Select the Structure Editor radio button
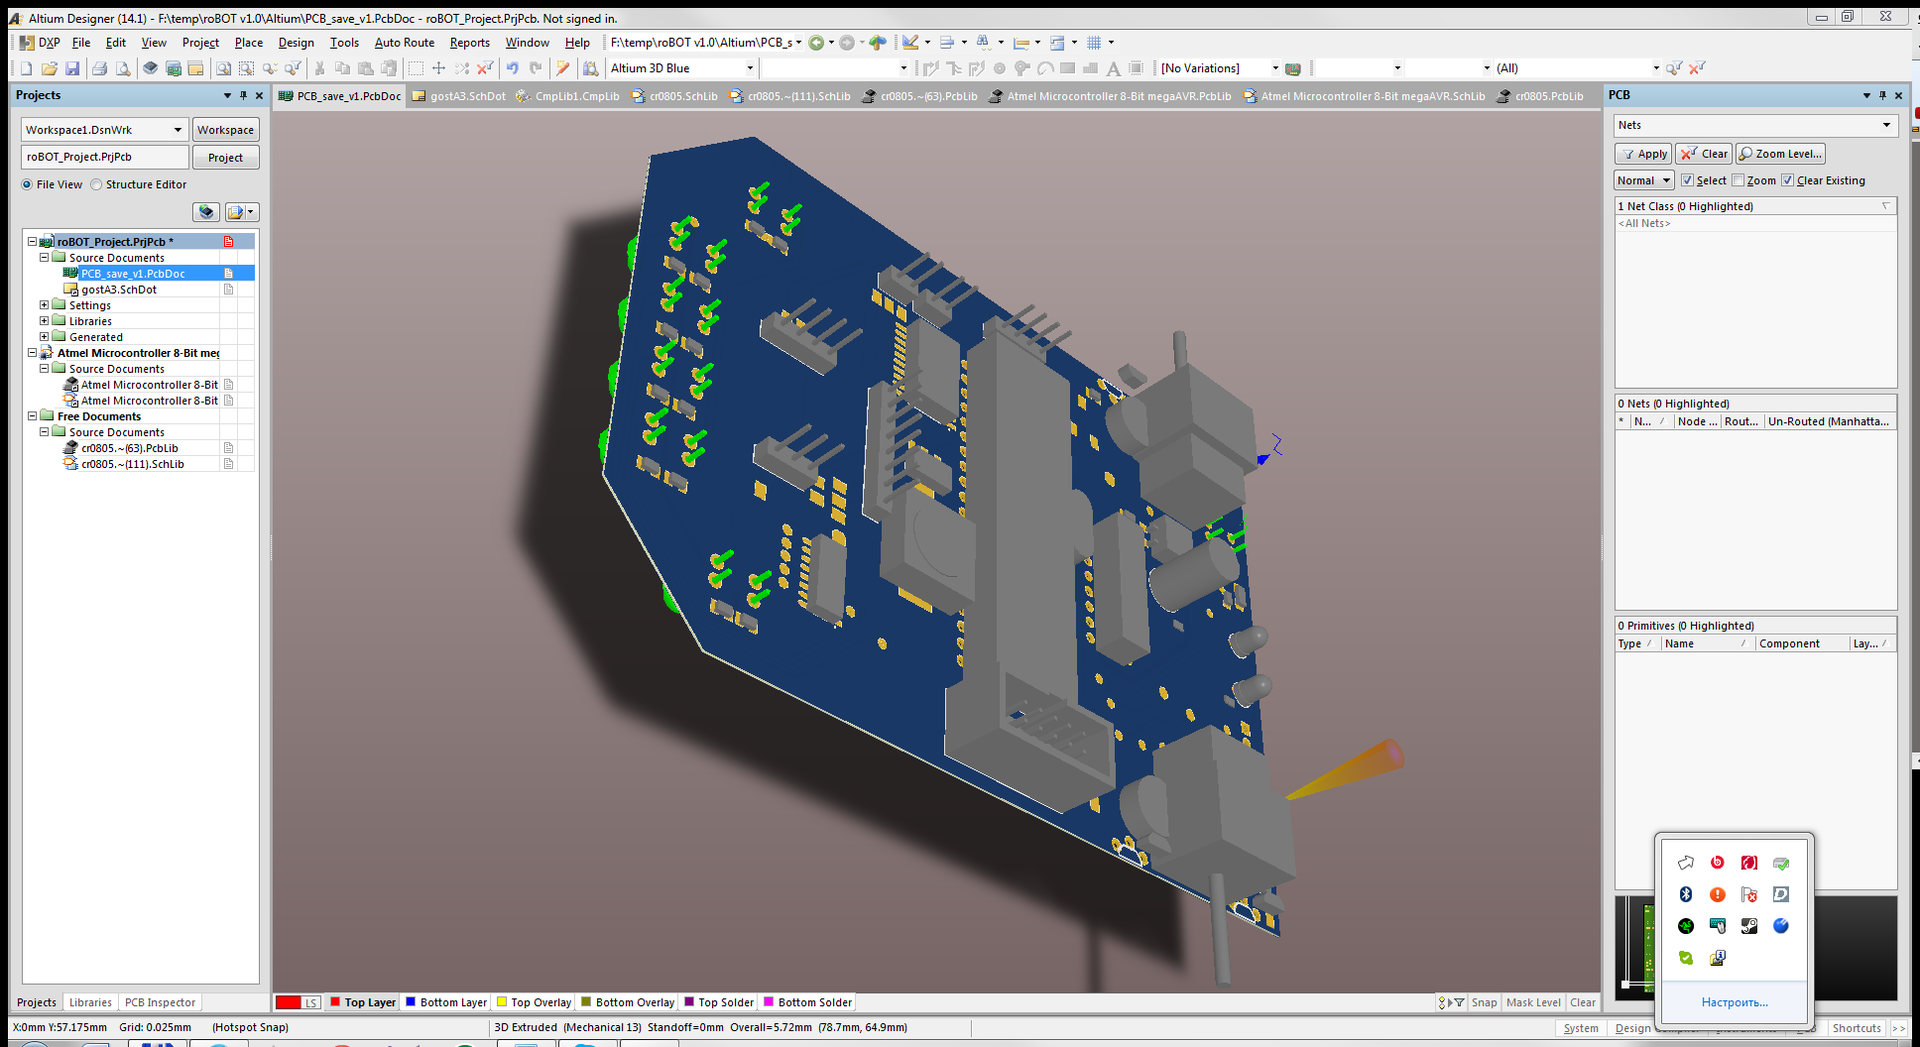1920x1047 pixels. click(x=96, y=184)
